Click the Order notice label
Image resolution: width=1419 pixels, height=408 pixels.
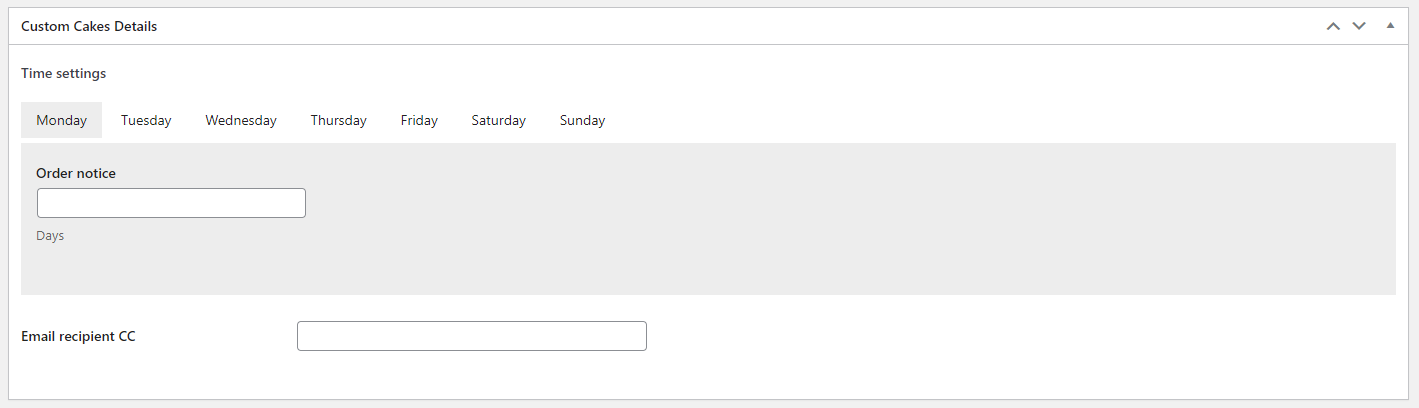pyautogui.click(x=76, y=173)
